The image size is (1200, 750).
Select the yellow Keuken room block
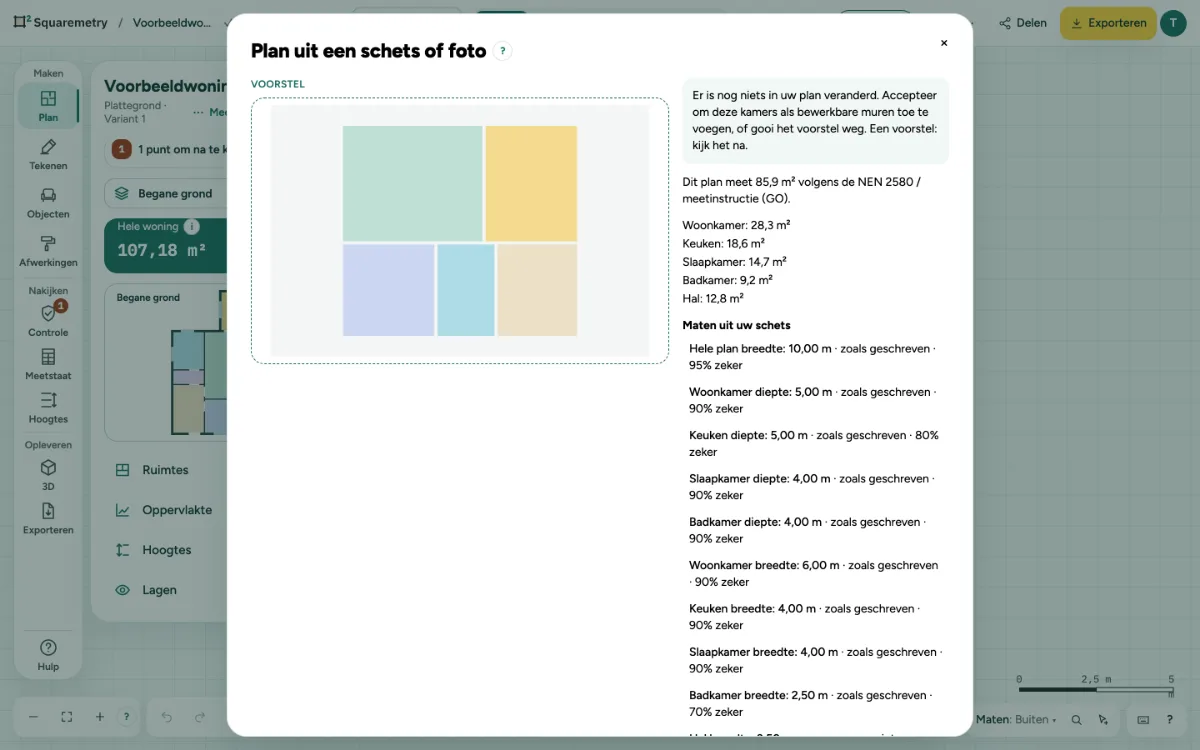click(531, 183)
